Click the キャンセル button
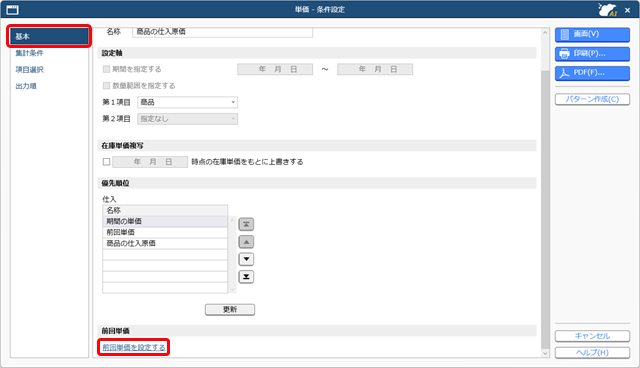Screen dimensions: 640x368 592,336
